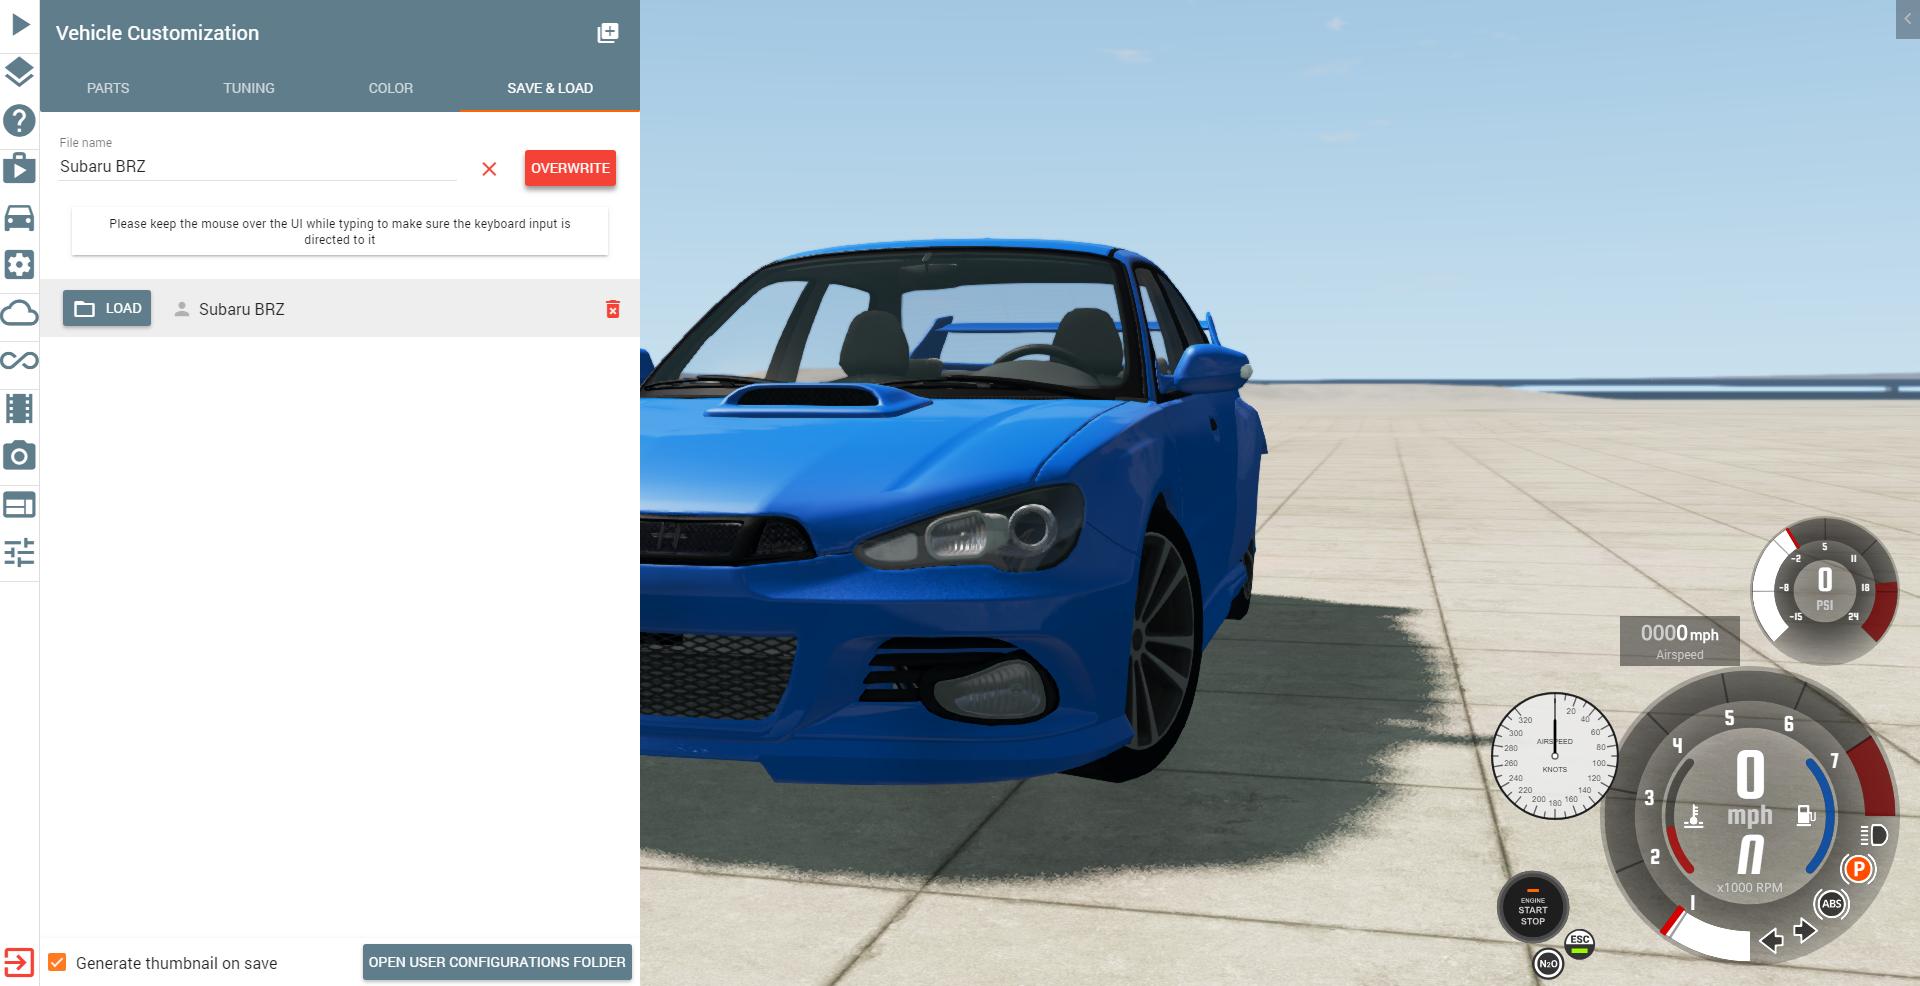Viewport: 1920px width, 986px height.
Task: Click the OVERWRITE button
Action: click(569, 168)
